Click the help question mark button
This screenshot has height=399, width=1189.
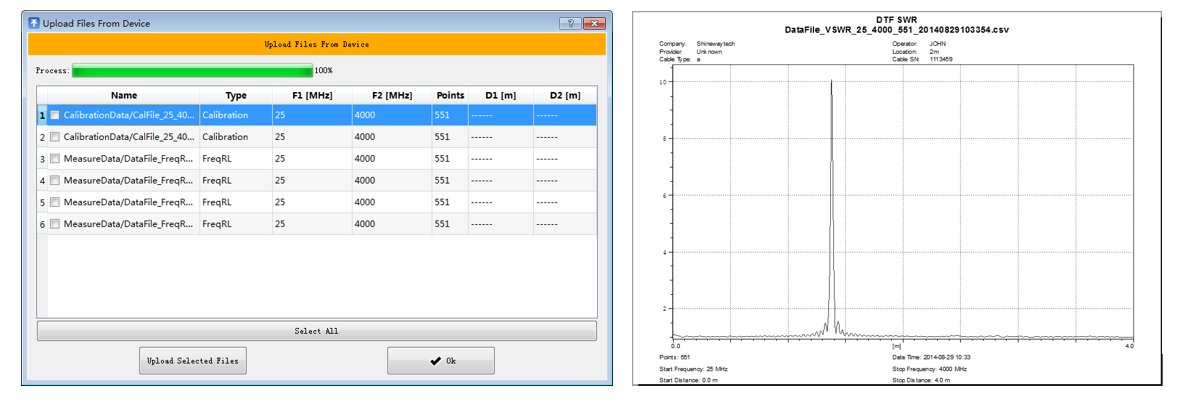570,24
